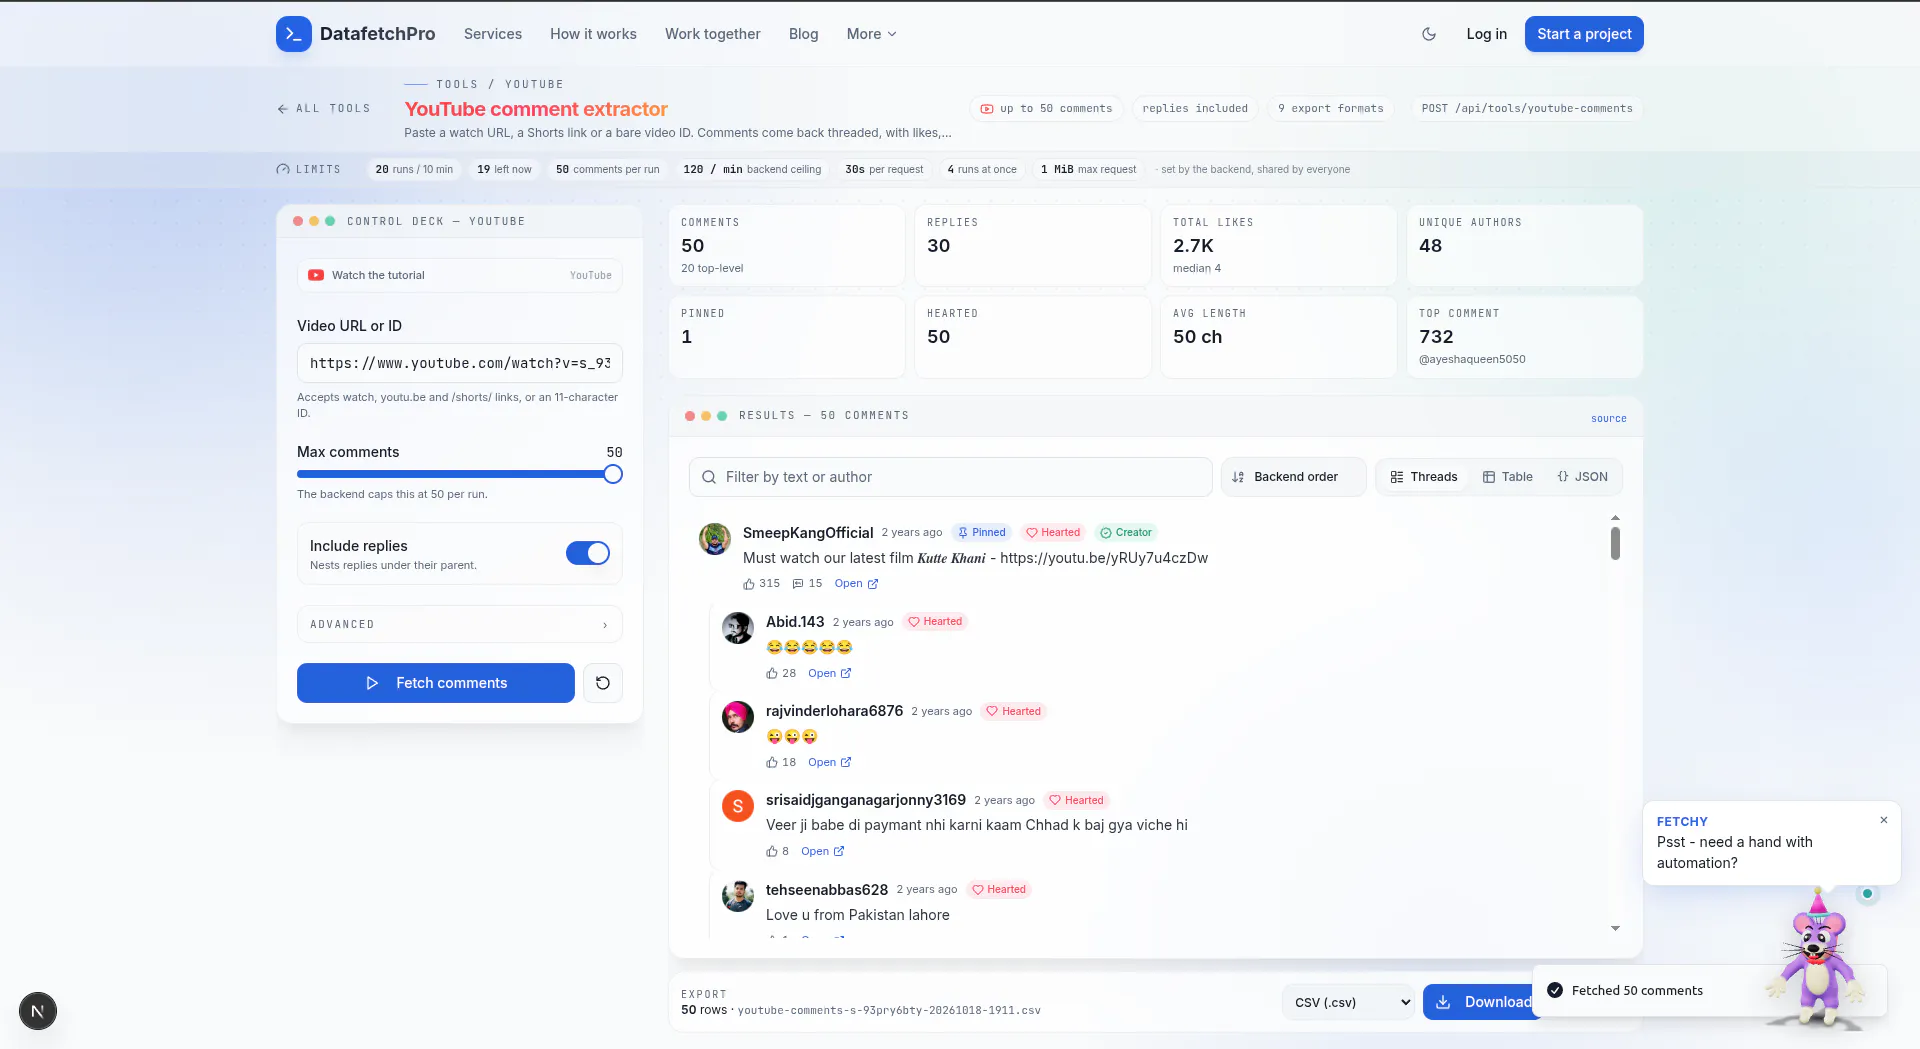Toggle the Include replies switch
The height and width of the screenshot is (1049, 1920).
tap(588, 553)
